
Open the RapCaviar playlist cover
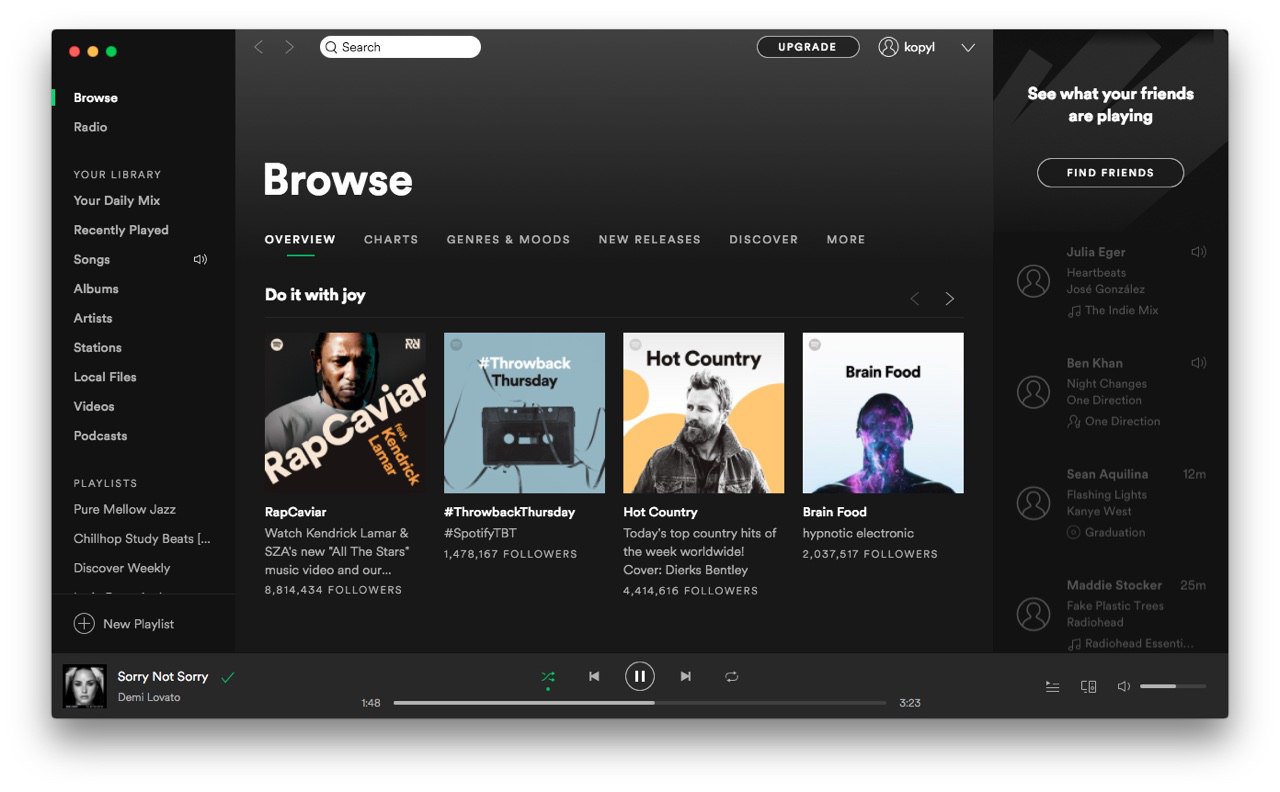click(x=345, y=413)
